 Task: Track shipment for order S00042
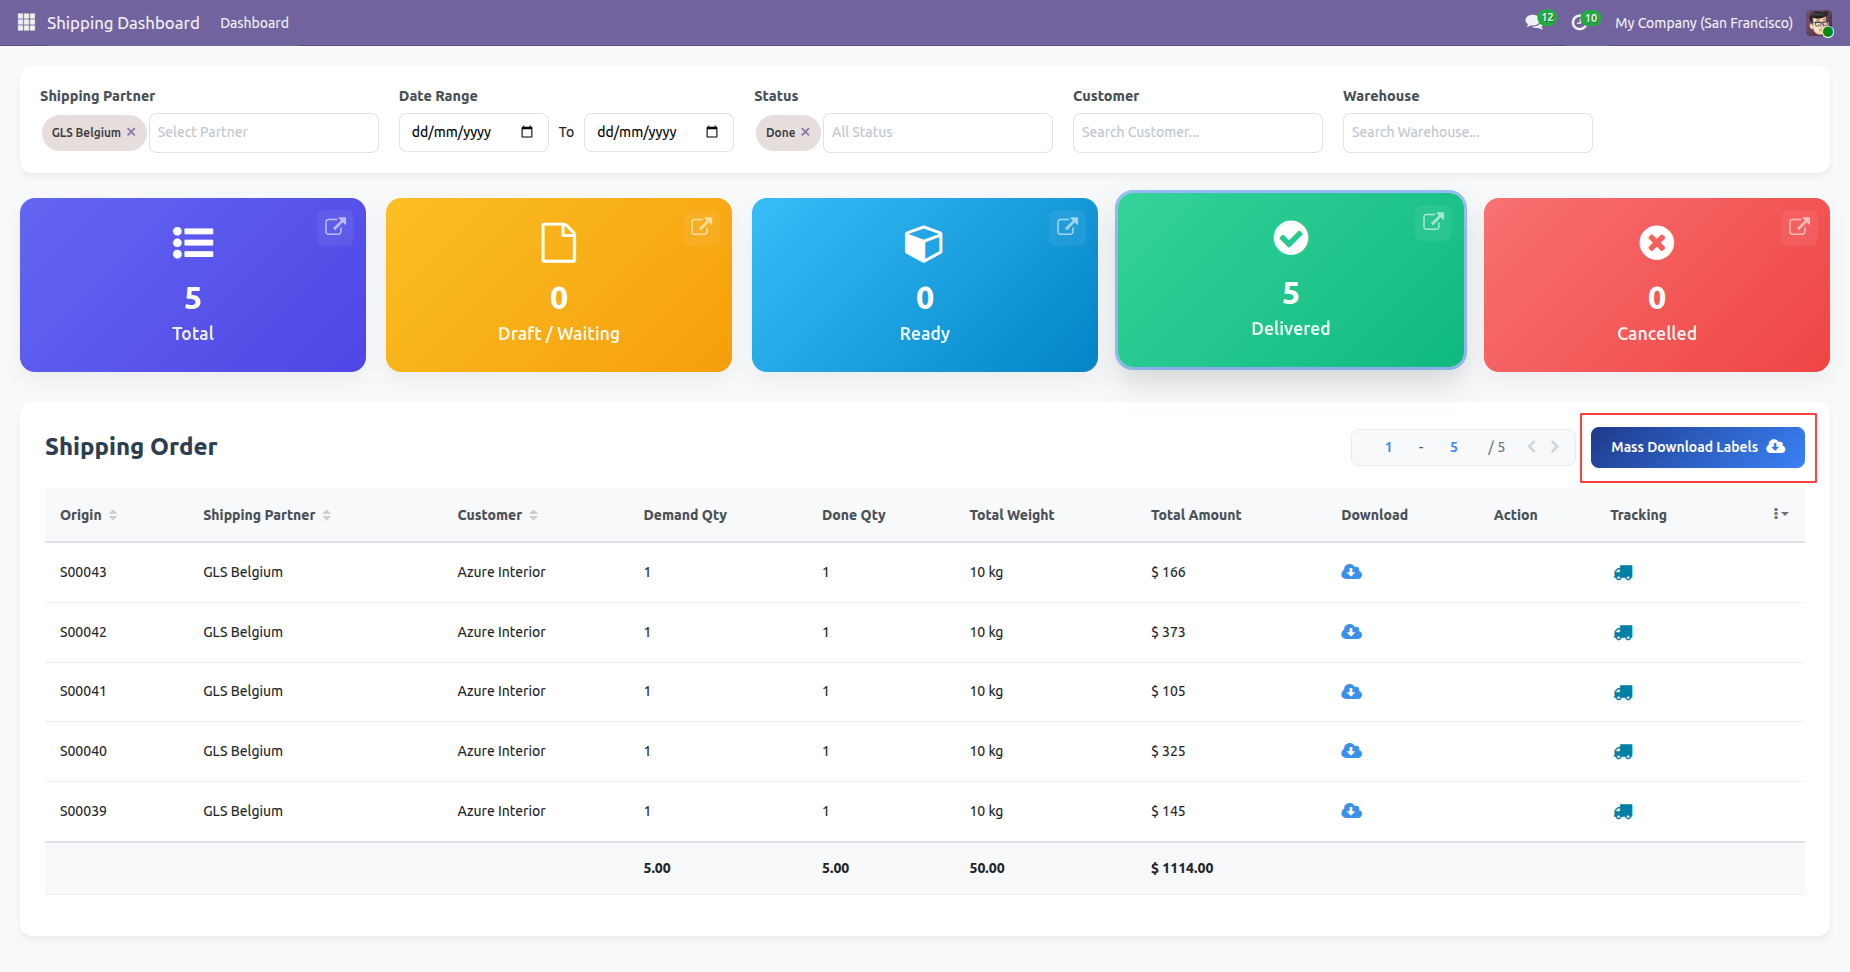pyautogui.click(x=1622, y=632)
